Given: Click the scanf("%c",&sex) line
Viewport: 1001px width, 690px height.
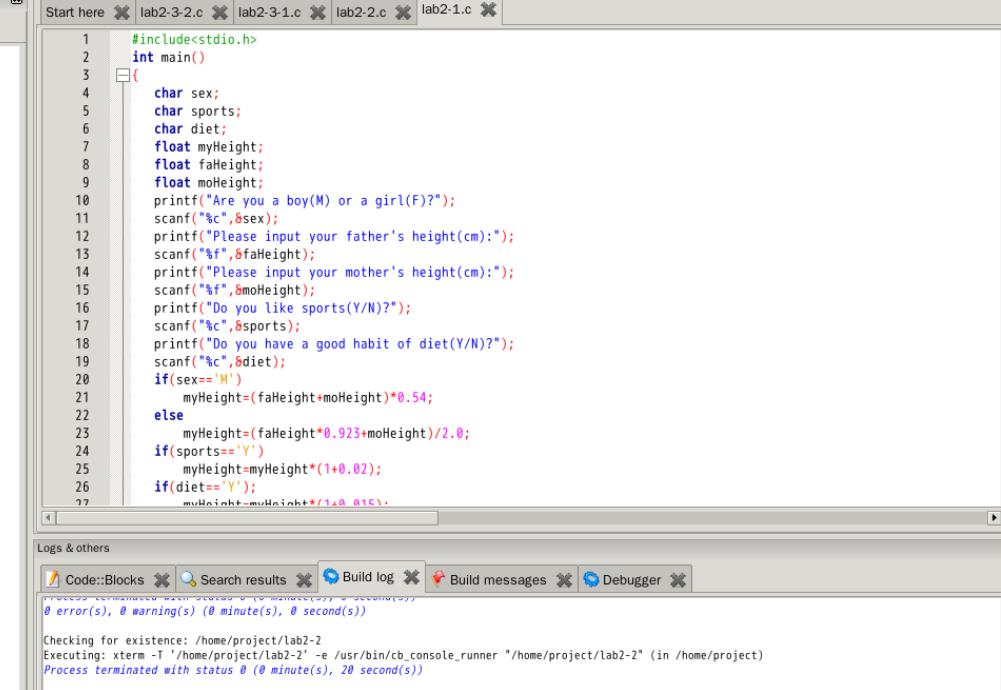Looking at the screenshot, I should [x=216, y=218].
